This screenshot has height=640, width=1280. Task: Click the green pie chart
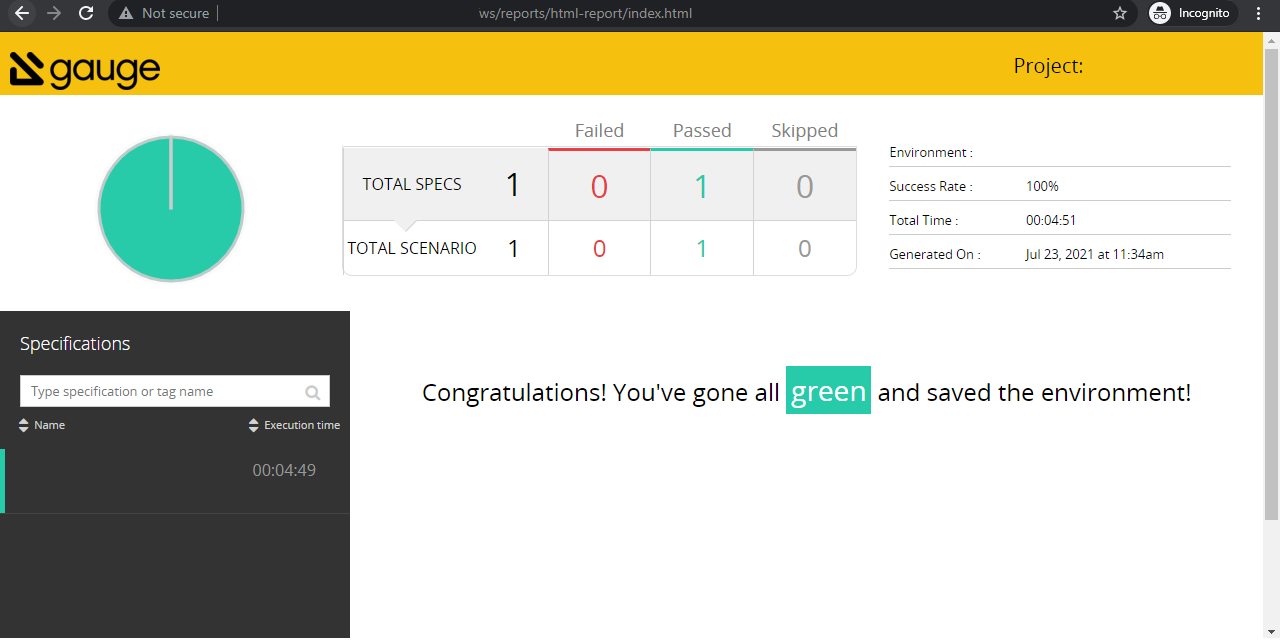[x=170, y=207]
